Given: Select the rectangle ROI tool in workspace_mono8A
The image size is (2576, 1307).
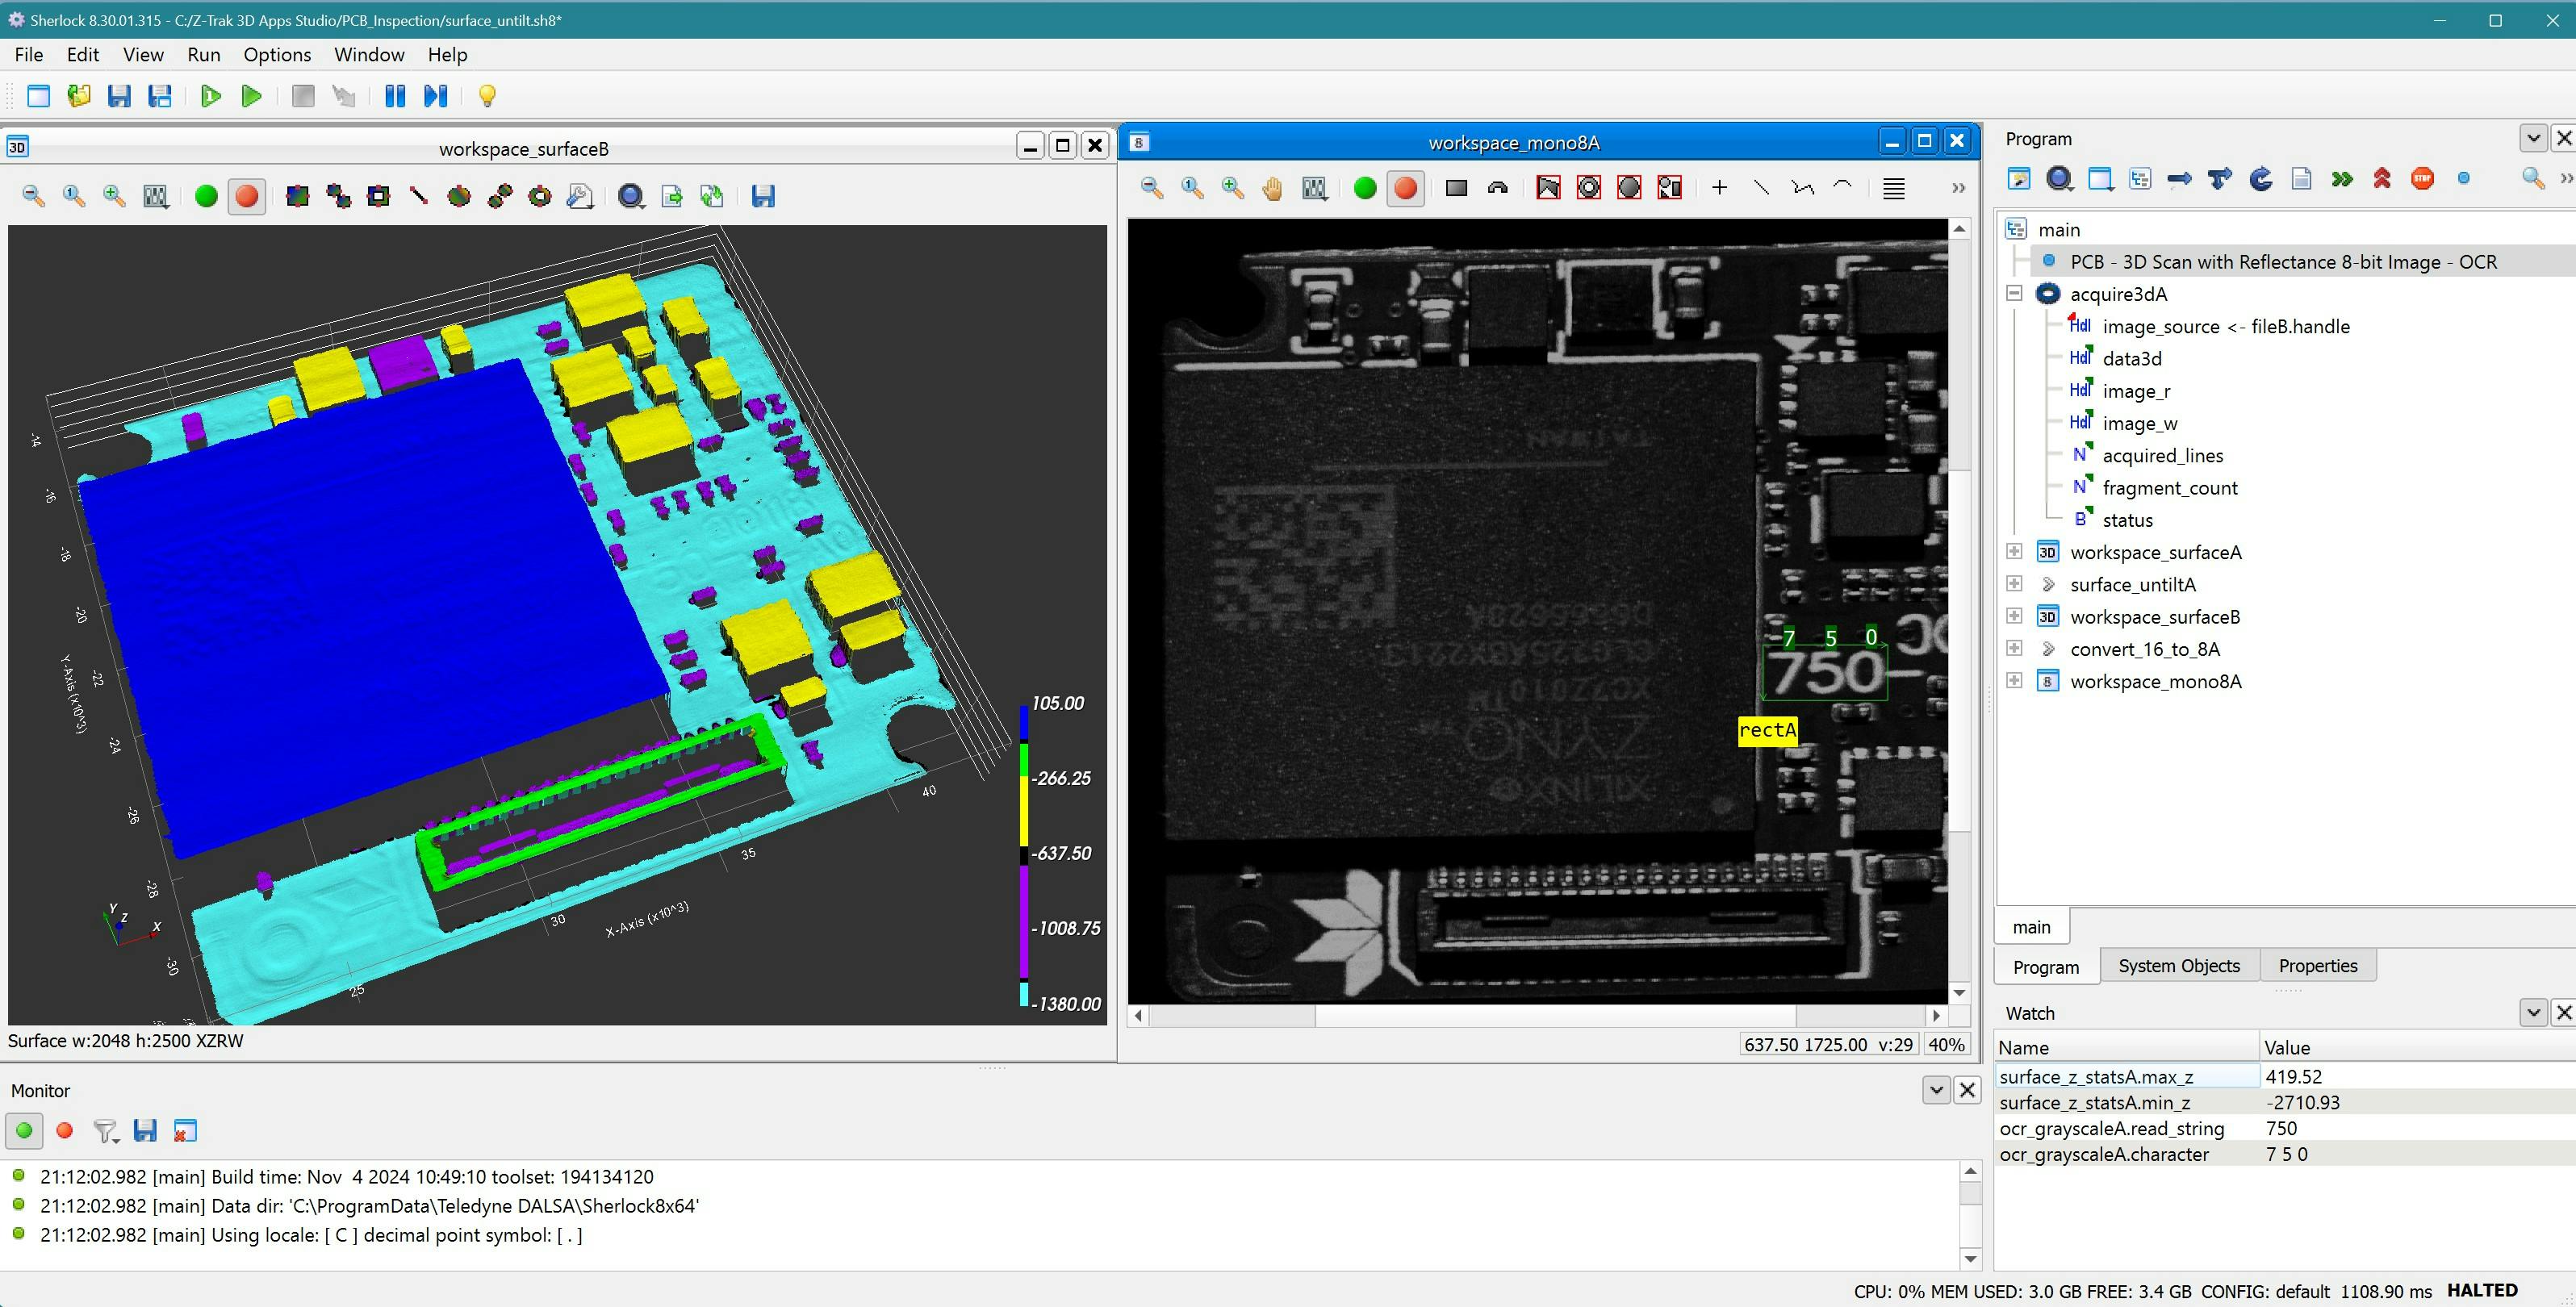Looking at the screenshot, I should point(1456,188).
